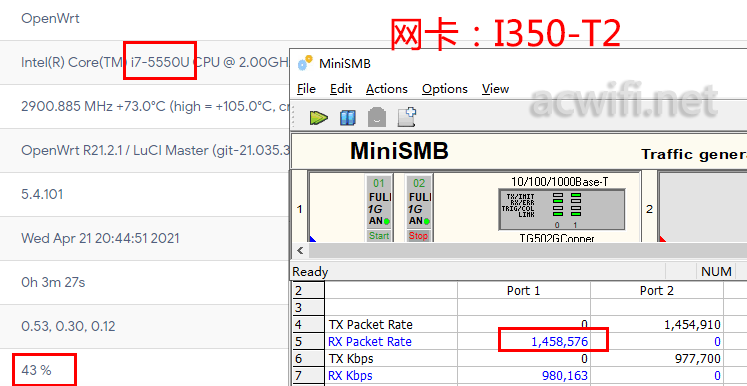The image size is (747, 386).
Task: Open the File menu
Action: (306, 89)
